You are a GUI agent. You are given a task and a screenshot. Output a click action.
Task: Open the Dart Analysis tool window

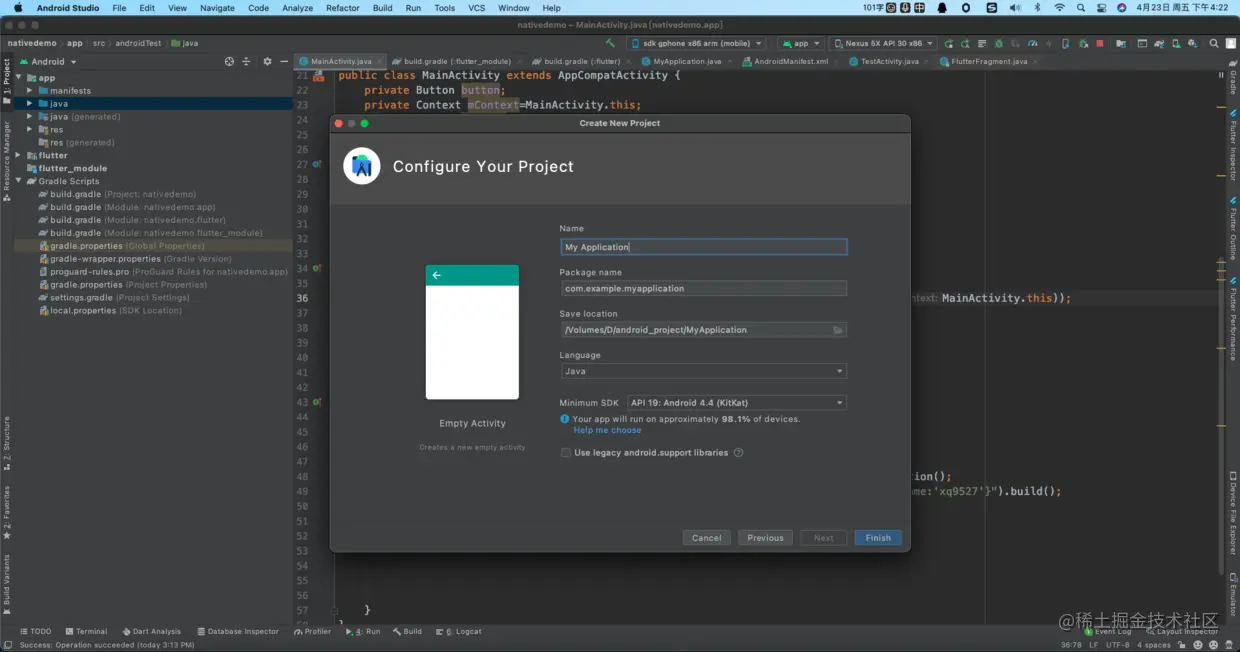click(151, 632)
